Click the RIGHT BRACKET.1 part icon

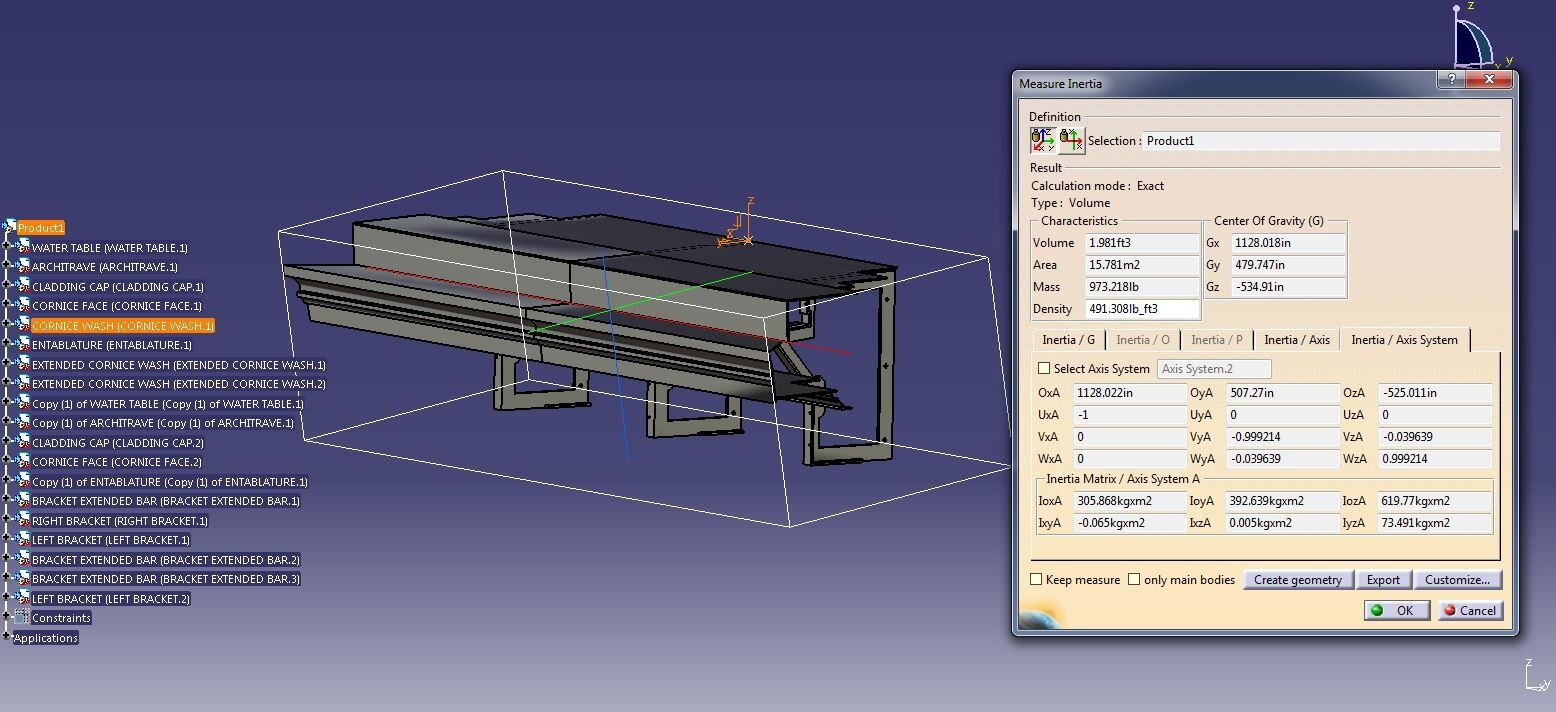pos(22,521)
